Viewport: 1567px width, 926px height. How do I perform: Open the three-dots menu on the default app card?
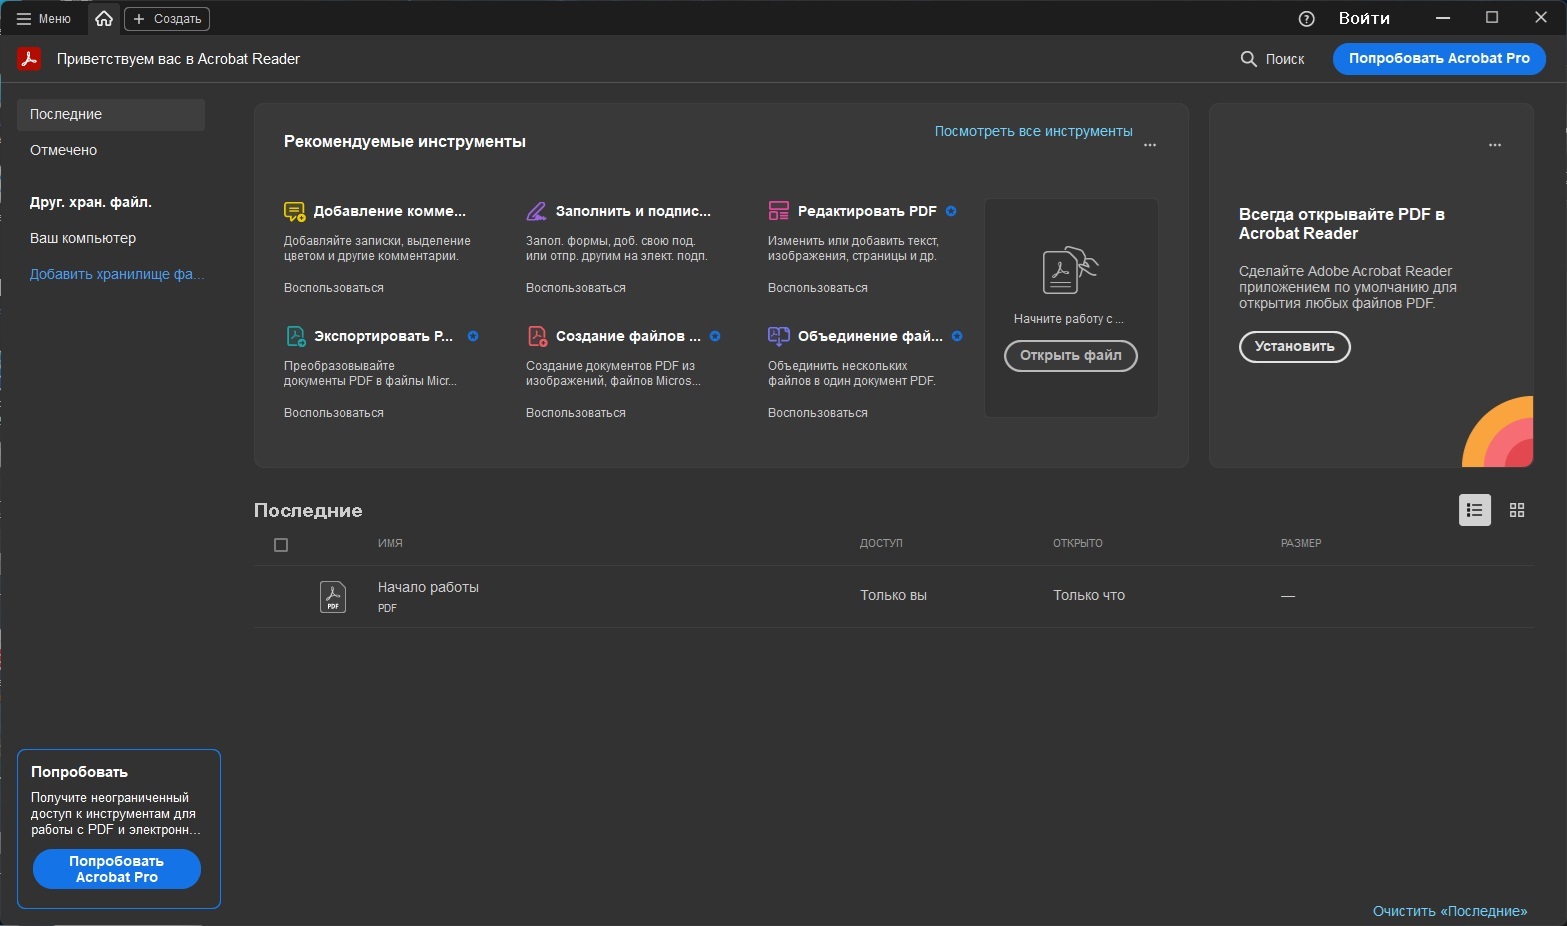click(1495, 145)
